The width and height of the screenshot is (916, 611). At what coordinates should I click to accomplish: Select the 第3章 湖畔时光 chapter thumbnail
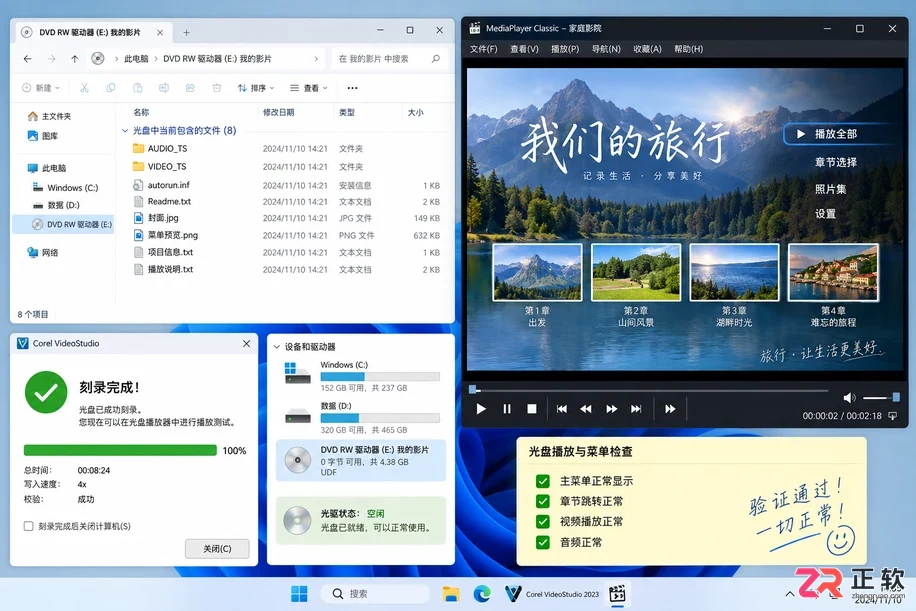(x=734, y=272)
